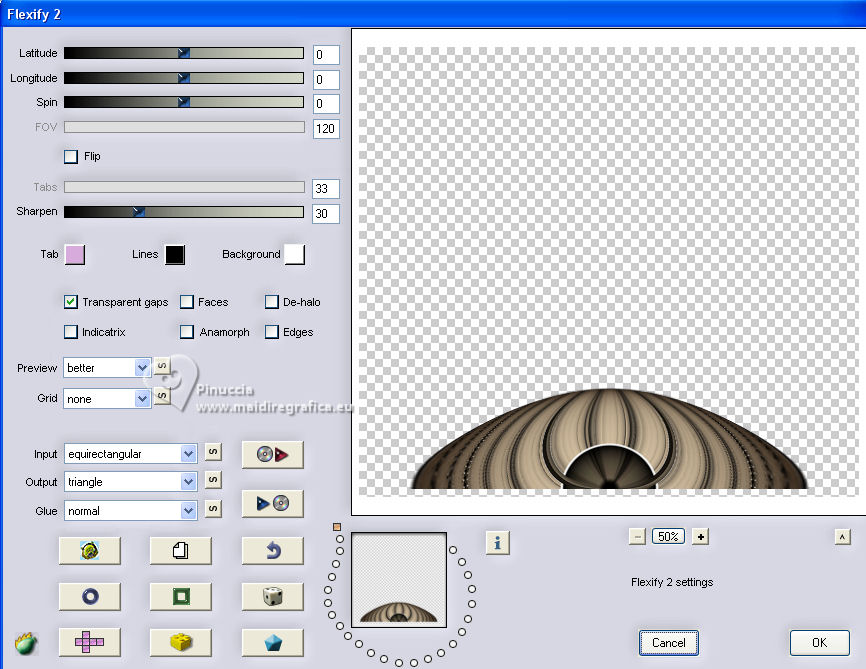Image resolution: width=866 pixels, height=669 pixels.
Task: Disable the Transparent gaps checkbox
Action: tap(71, 302)
